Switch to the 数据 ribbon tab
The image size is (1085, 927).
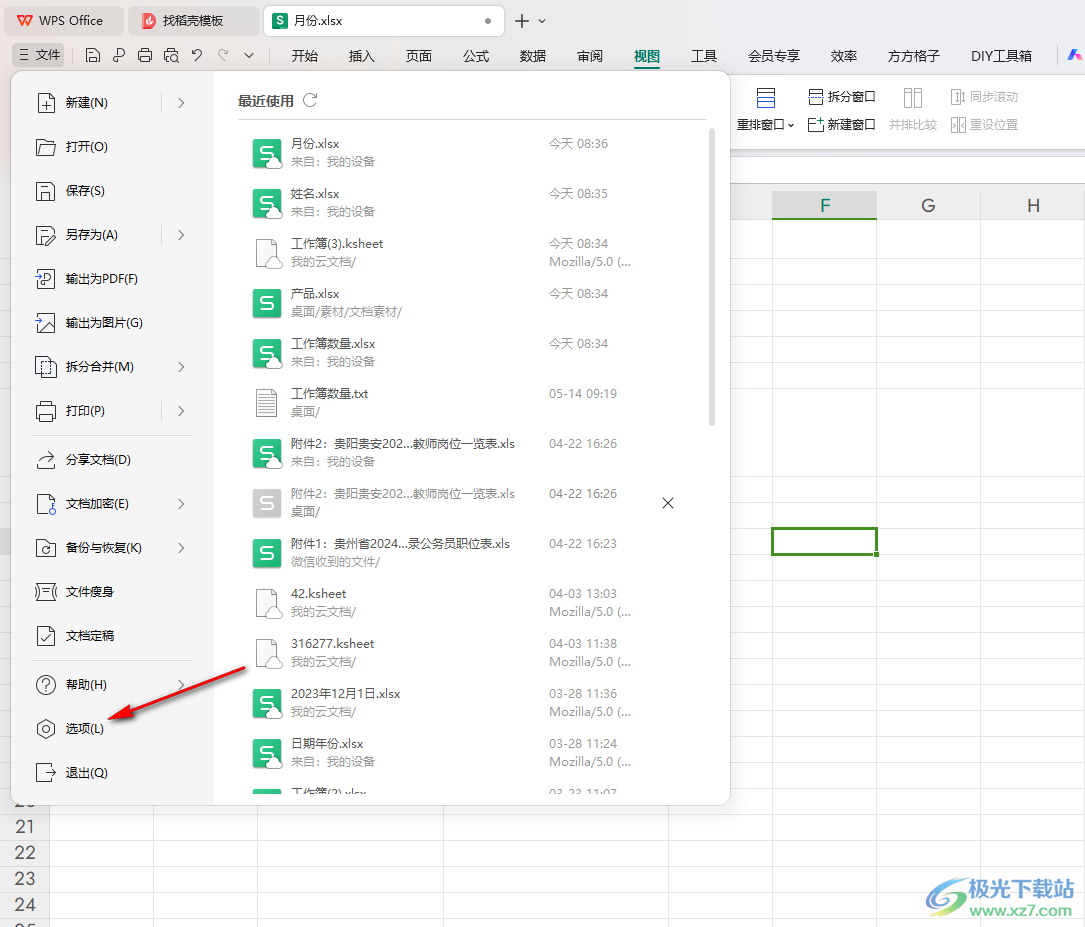tap(533, 56)
